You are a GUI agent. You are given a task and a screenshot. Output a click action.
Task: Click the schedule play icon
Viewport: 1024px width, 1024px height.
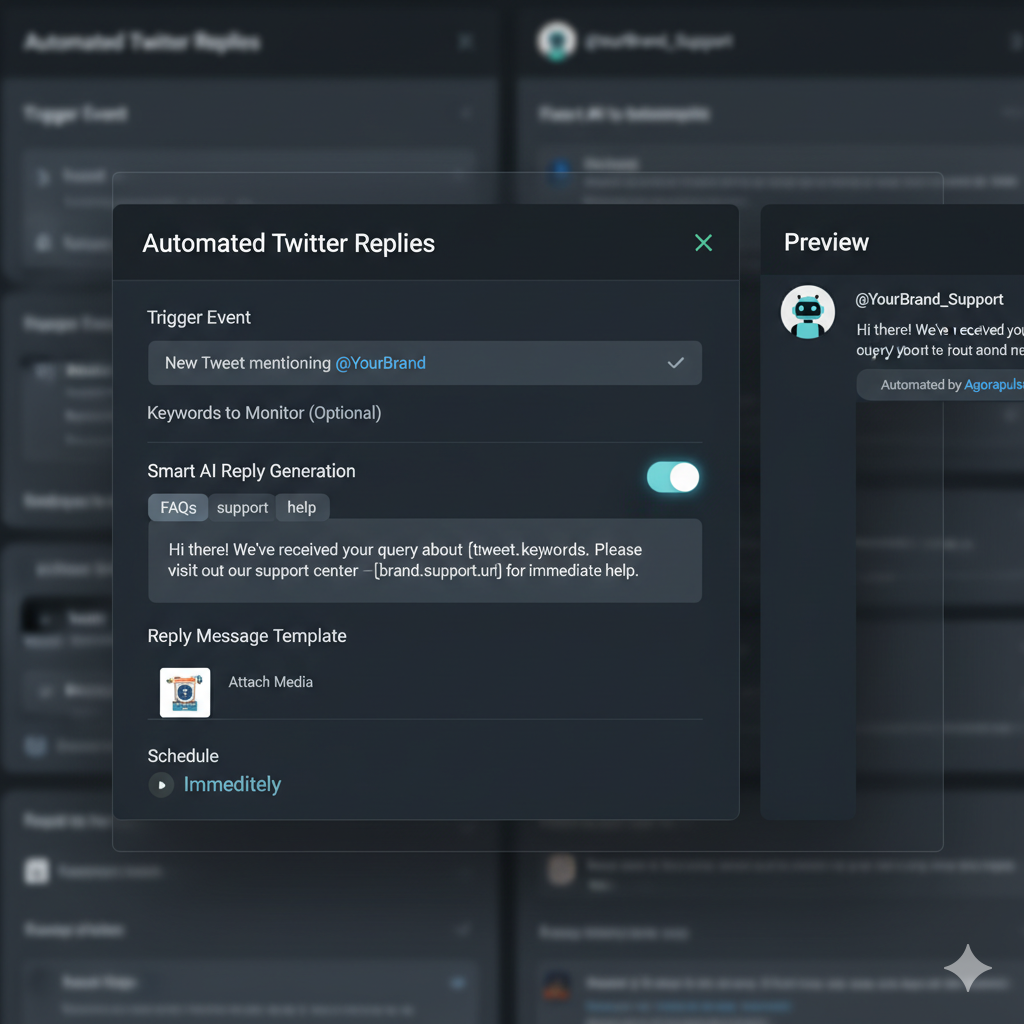click(x=161, y=785)
